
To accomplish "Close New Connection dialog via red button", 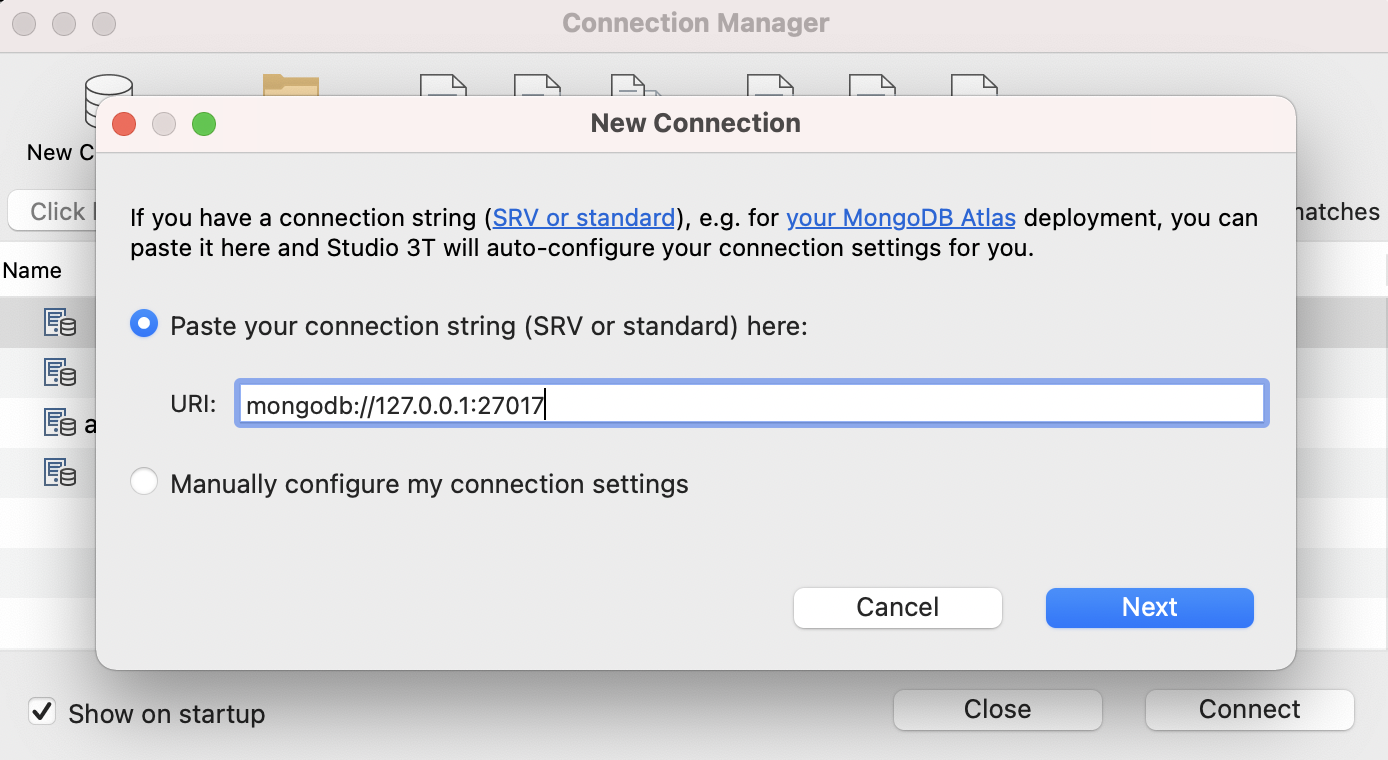I will (x=124, y=124).
